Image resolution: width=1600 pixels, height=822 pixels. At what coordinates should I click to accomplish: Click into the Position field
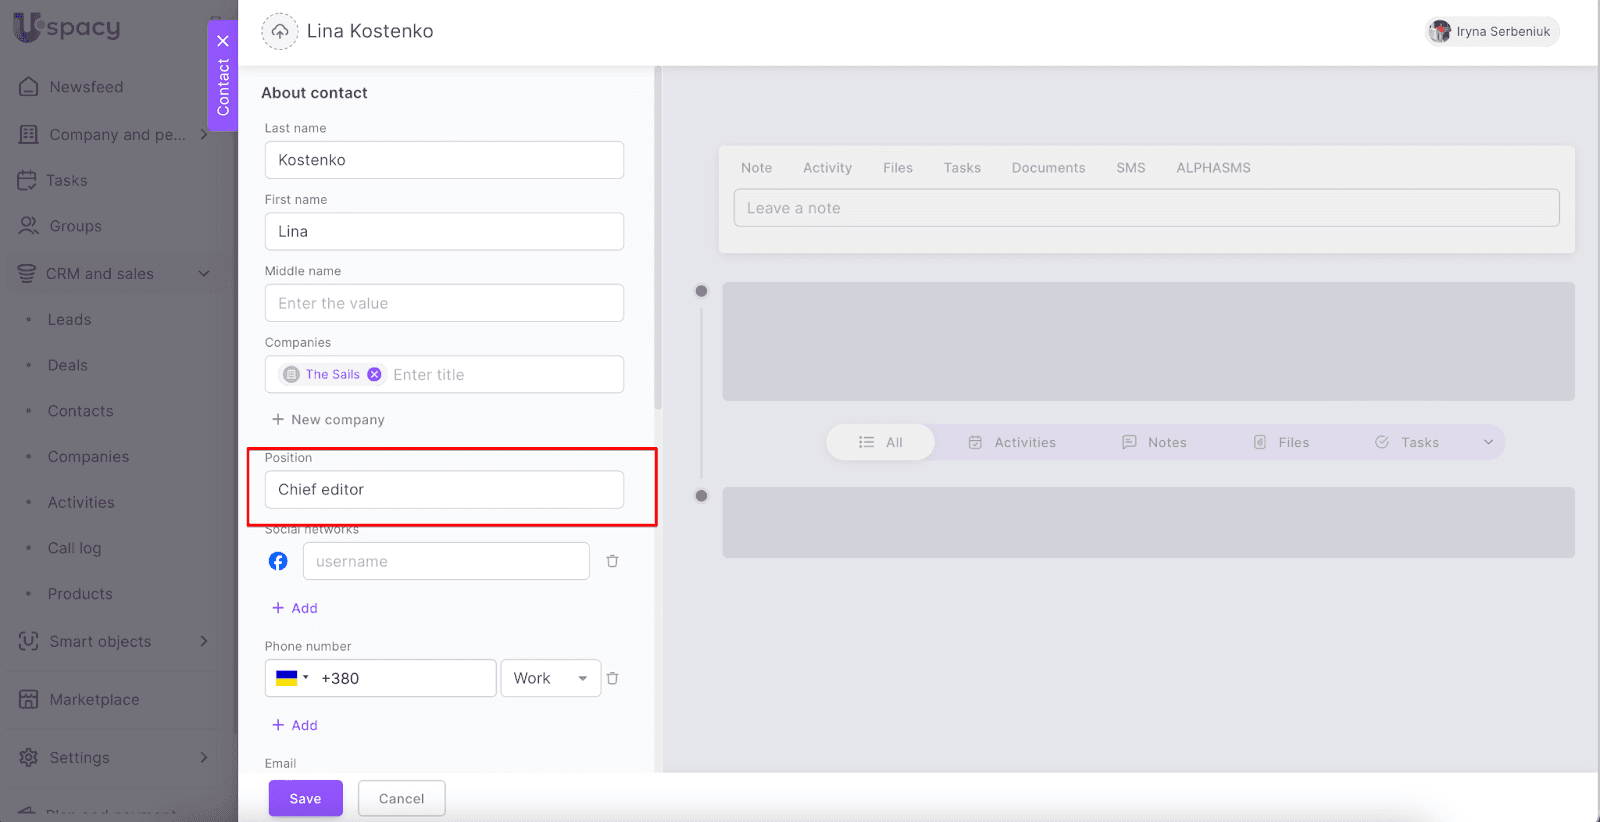pyautogui.click(x=444, y=490)
